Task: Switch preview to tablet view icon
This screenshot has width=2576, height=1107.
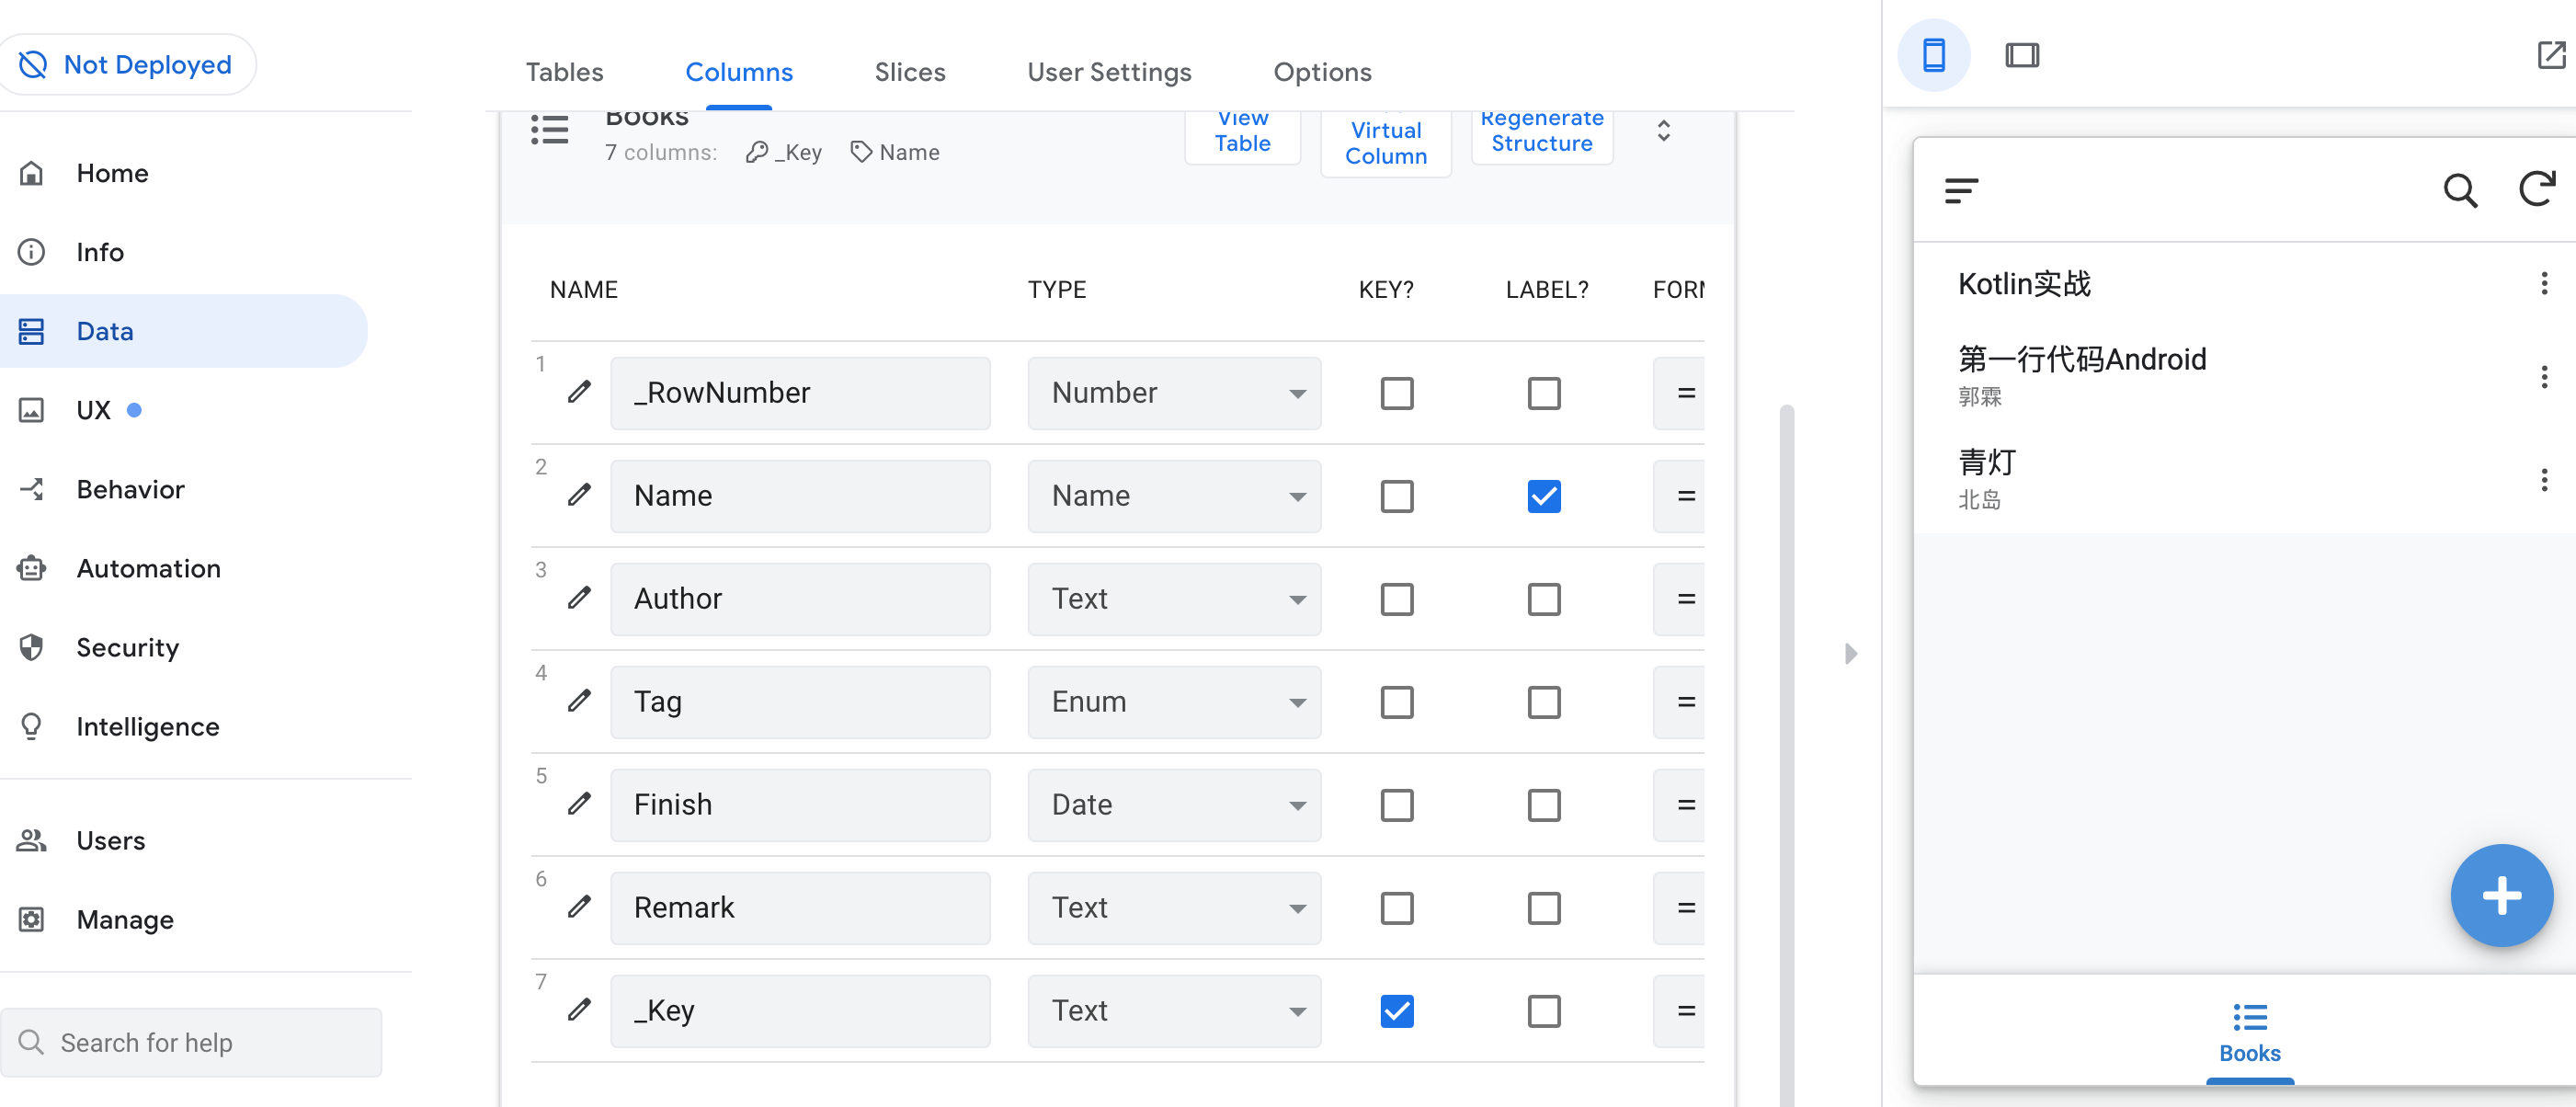Action: (x=2021, y=55)
